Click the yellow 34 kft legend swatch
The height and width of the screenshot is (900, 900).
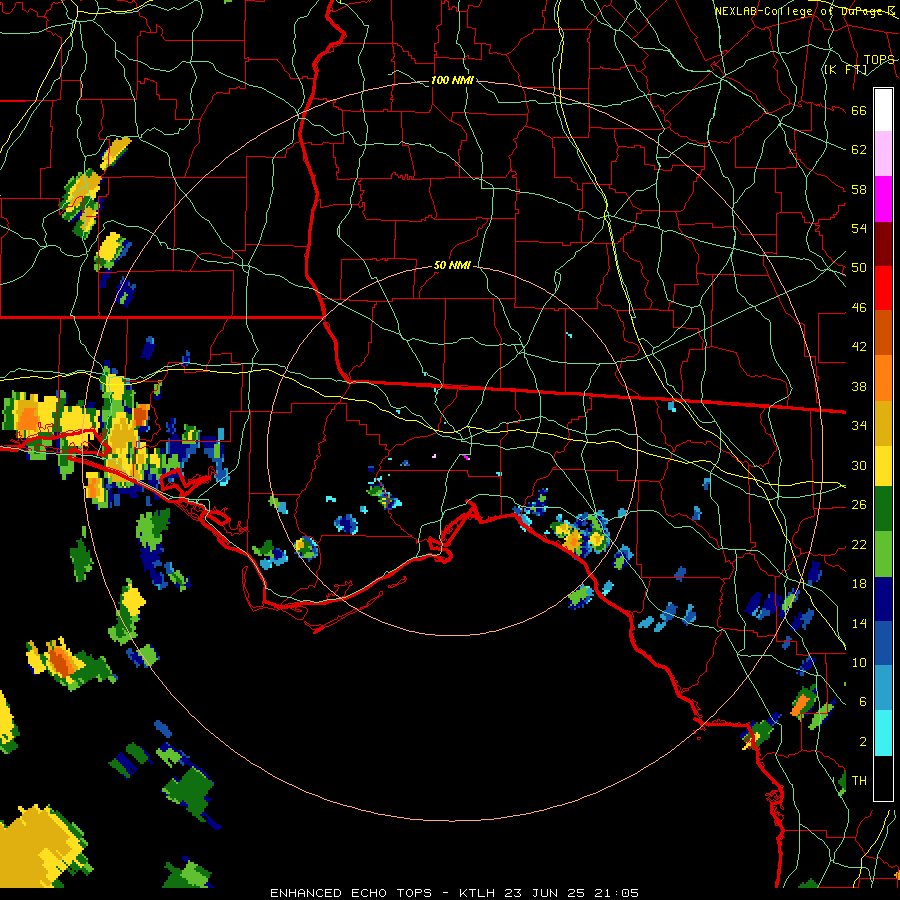click(x=883, y=465)
